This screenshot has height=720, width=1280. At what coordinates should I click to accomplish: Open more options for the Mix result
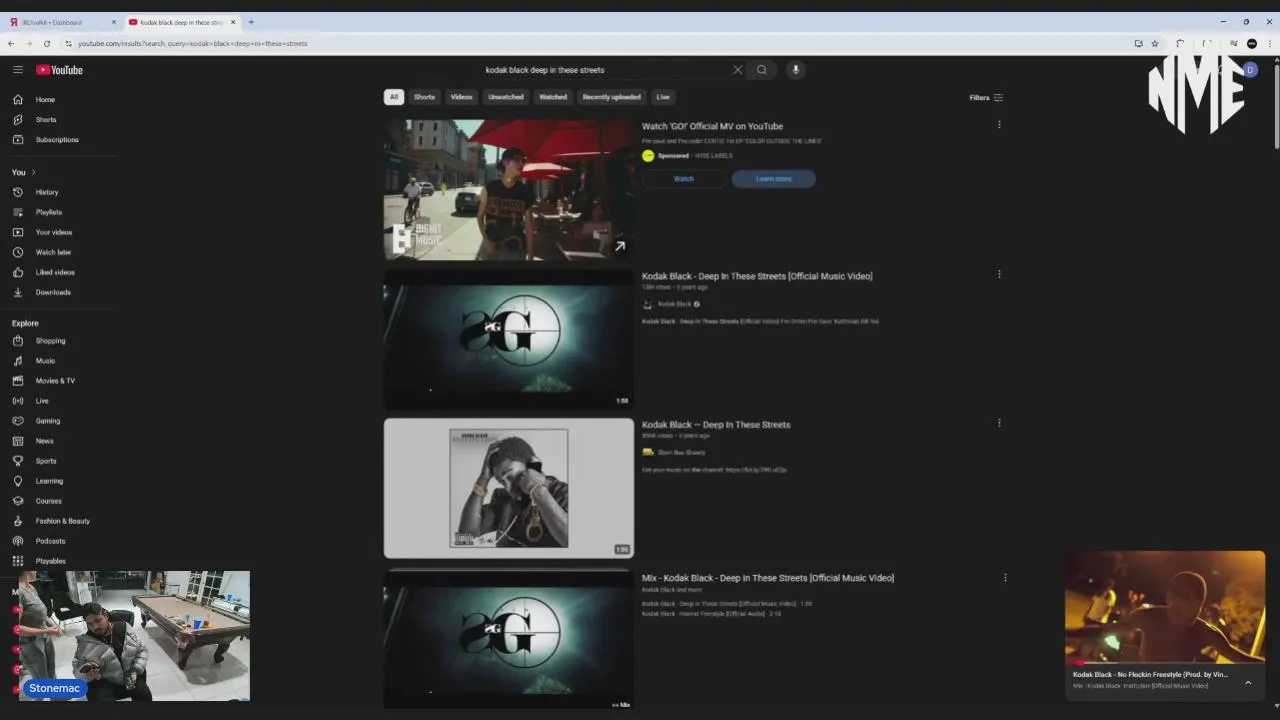[1005, 577]
